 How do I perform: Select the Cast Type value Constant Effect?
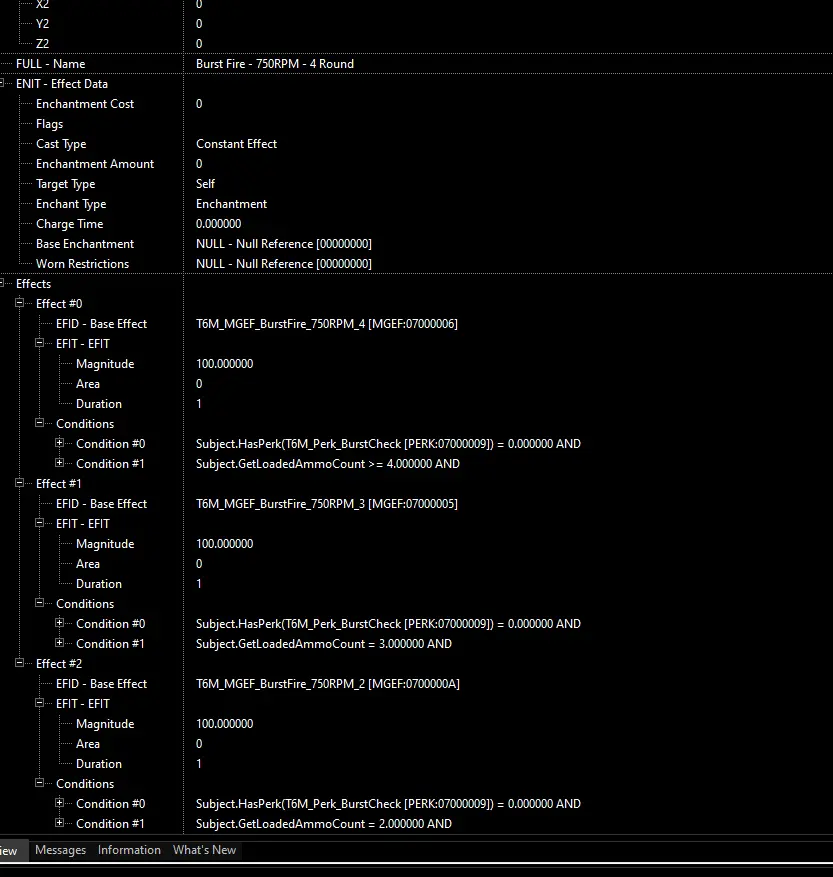tap(236, 144)
